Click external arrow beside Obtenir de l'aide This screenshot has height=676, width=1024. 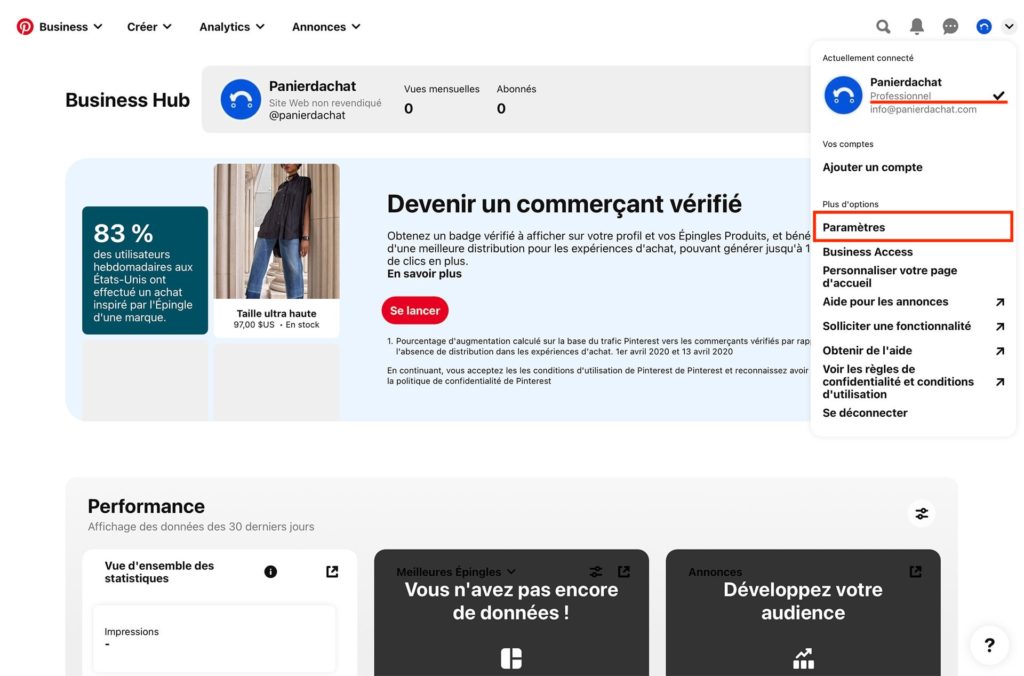pos(1000,351)
